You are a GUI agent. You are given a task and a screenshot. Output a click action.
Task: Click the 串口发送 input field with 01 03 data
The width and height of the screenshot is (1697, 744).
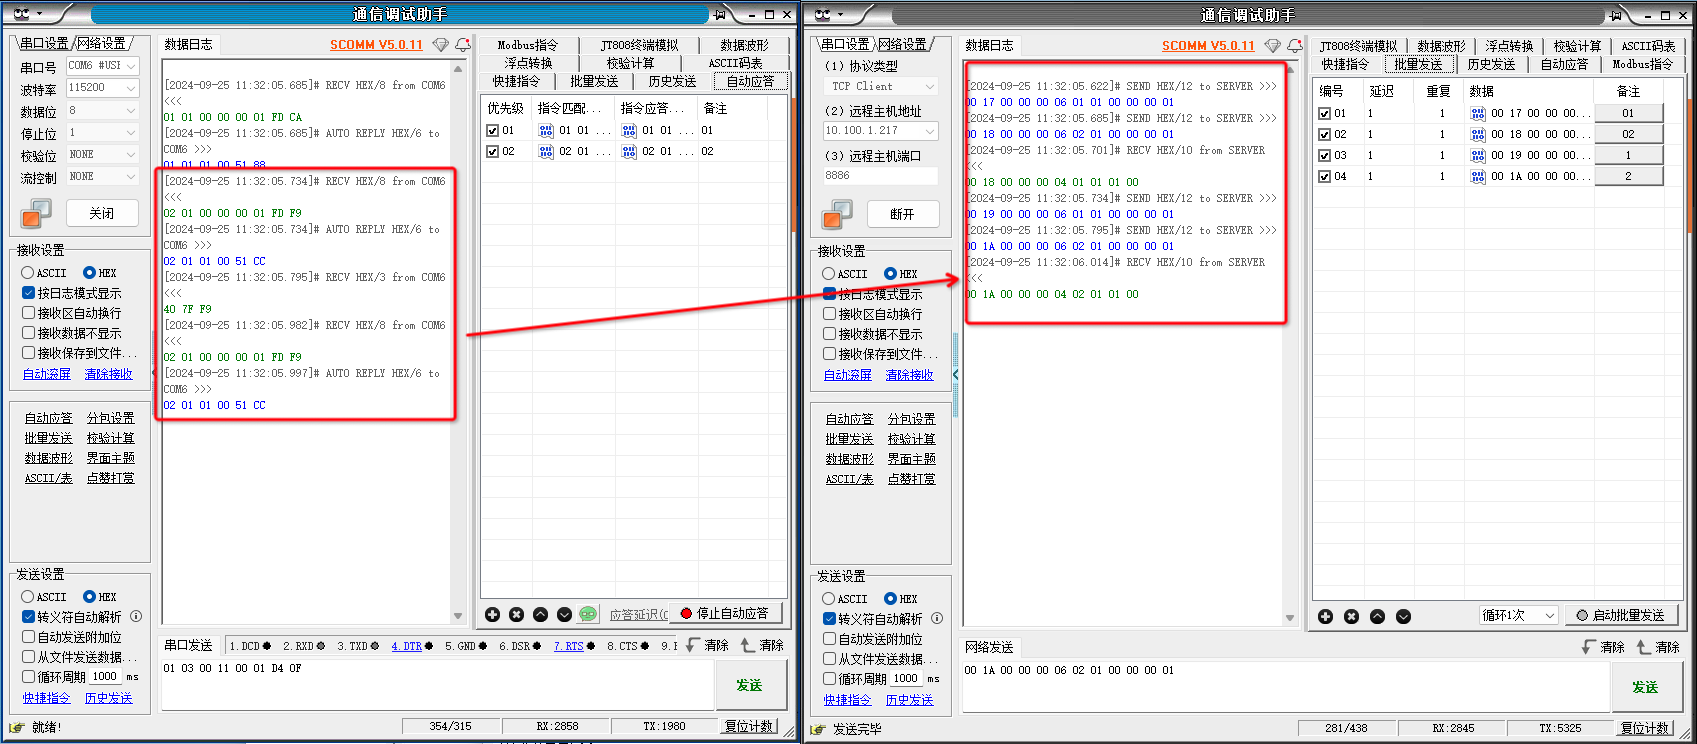(435, 680)
